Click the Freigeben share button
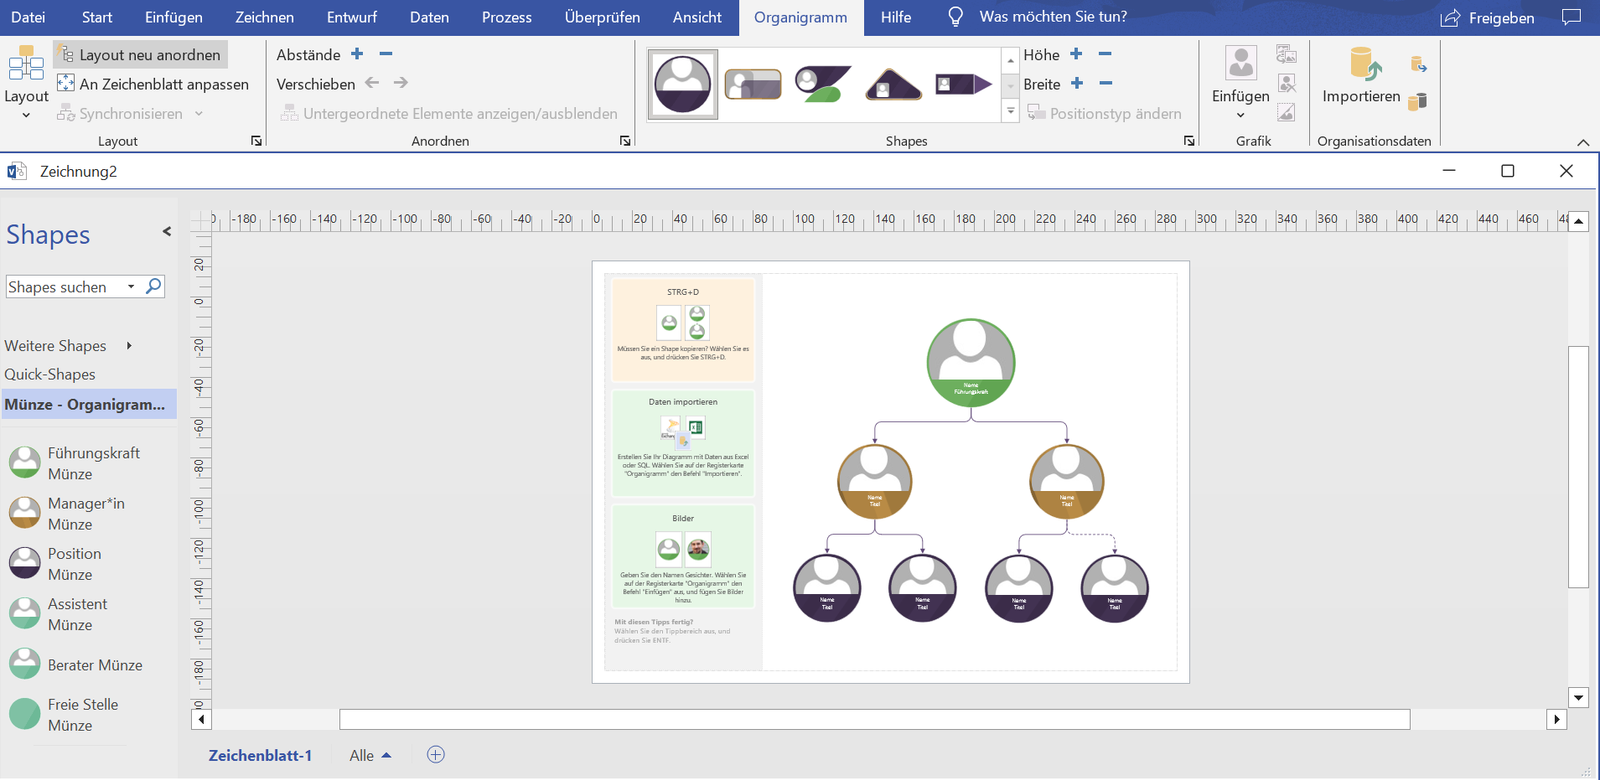This screenshot has width=1600, height=780. [1487, 18]
